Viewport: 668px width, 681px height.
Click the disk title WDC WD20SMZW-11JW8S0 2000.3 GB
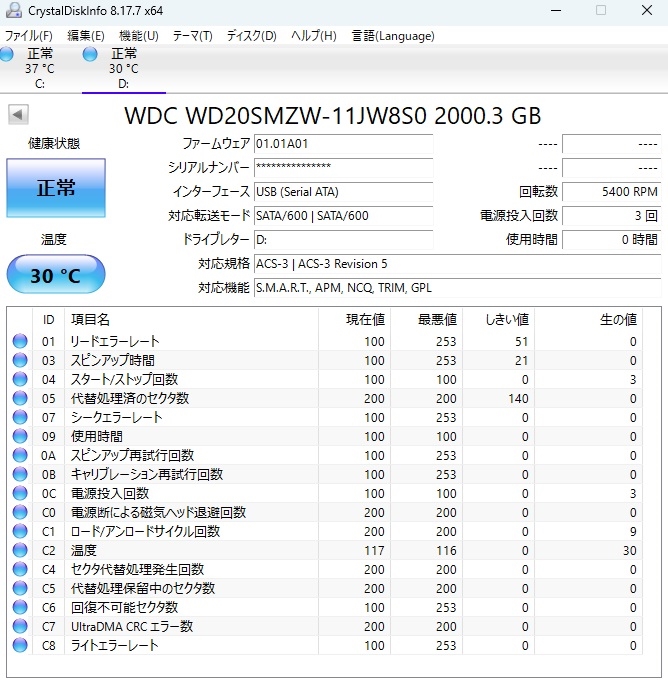(333, 116)
